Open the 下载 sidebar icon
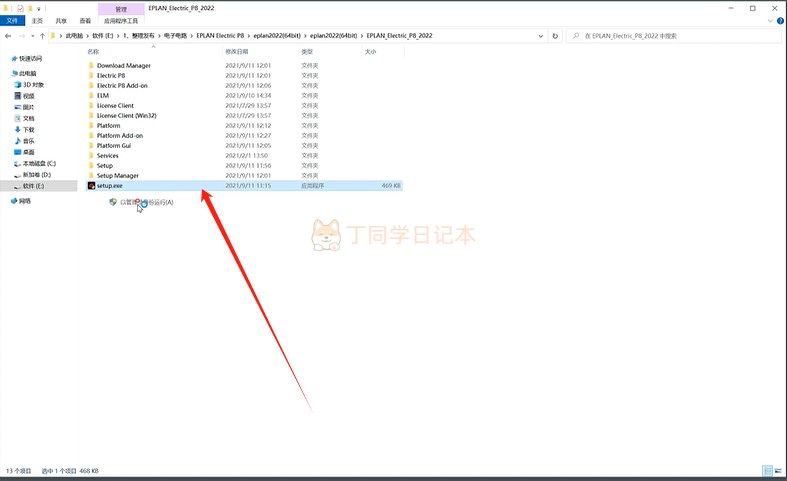 coord(18,130)
